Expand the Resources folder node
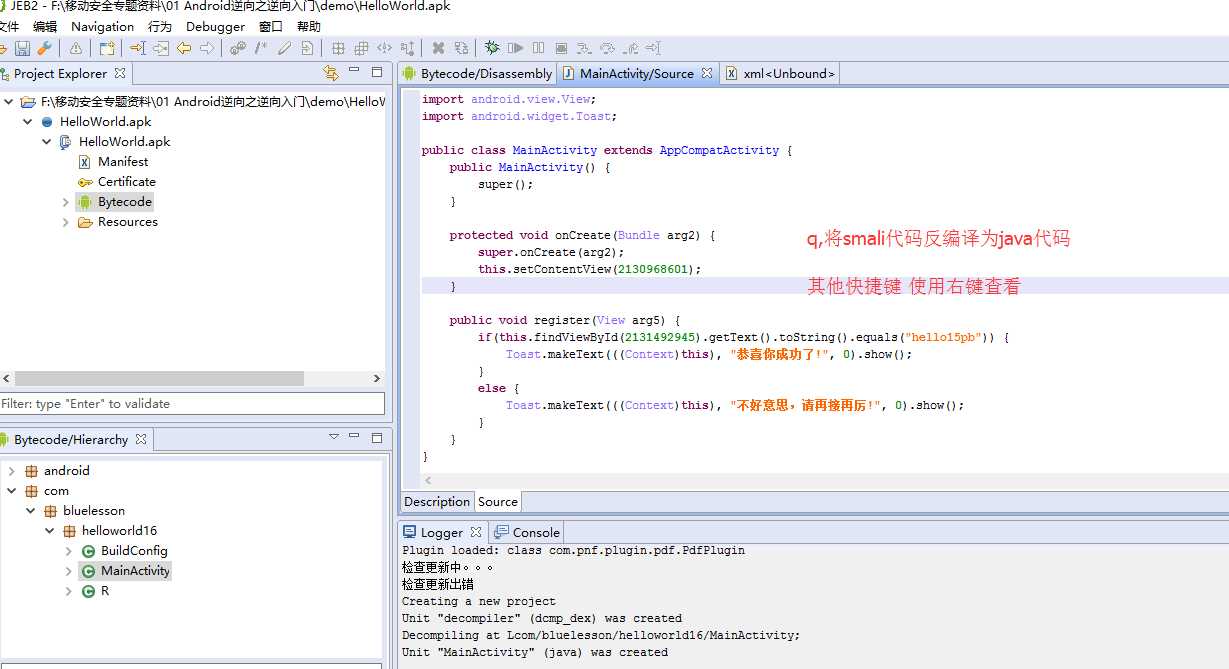The height and width of the screenshot is (669, 1229). [x=66, y=222]
